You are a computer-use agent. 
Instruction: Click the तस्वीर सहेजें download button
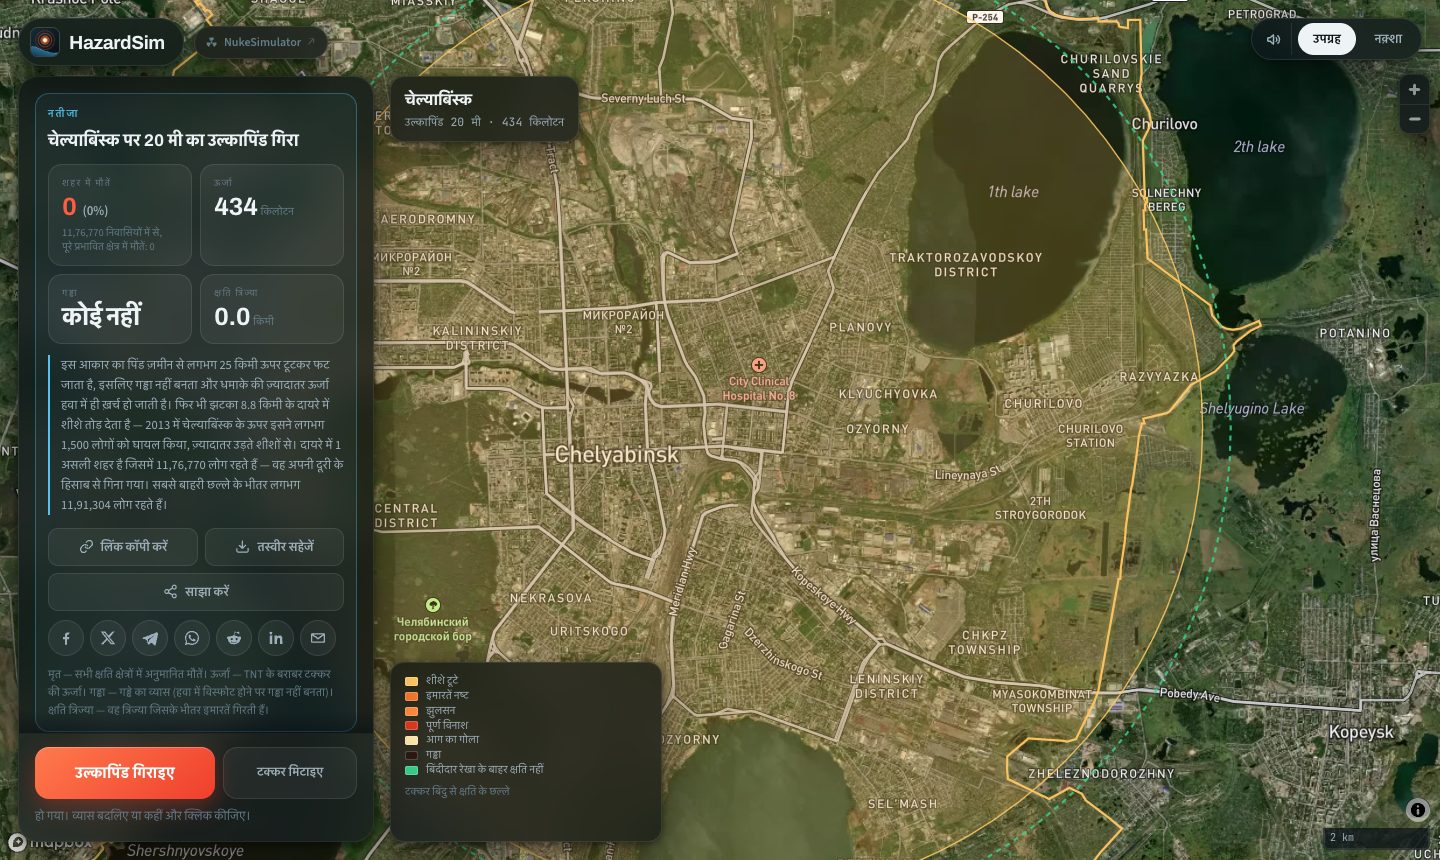point(274,547)
